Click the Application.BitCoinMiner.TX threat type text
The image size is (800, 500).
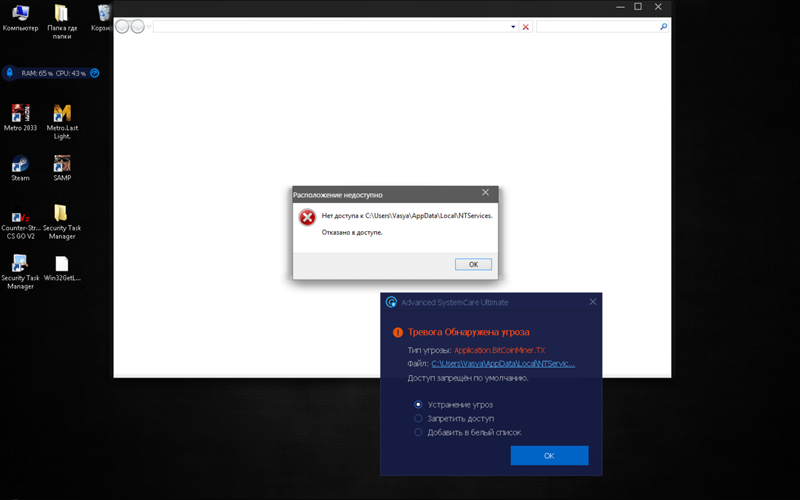click(499, 350)
